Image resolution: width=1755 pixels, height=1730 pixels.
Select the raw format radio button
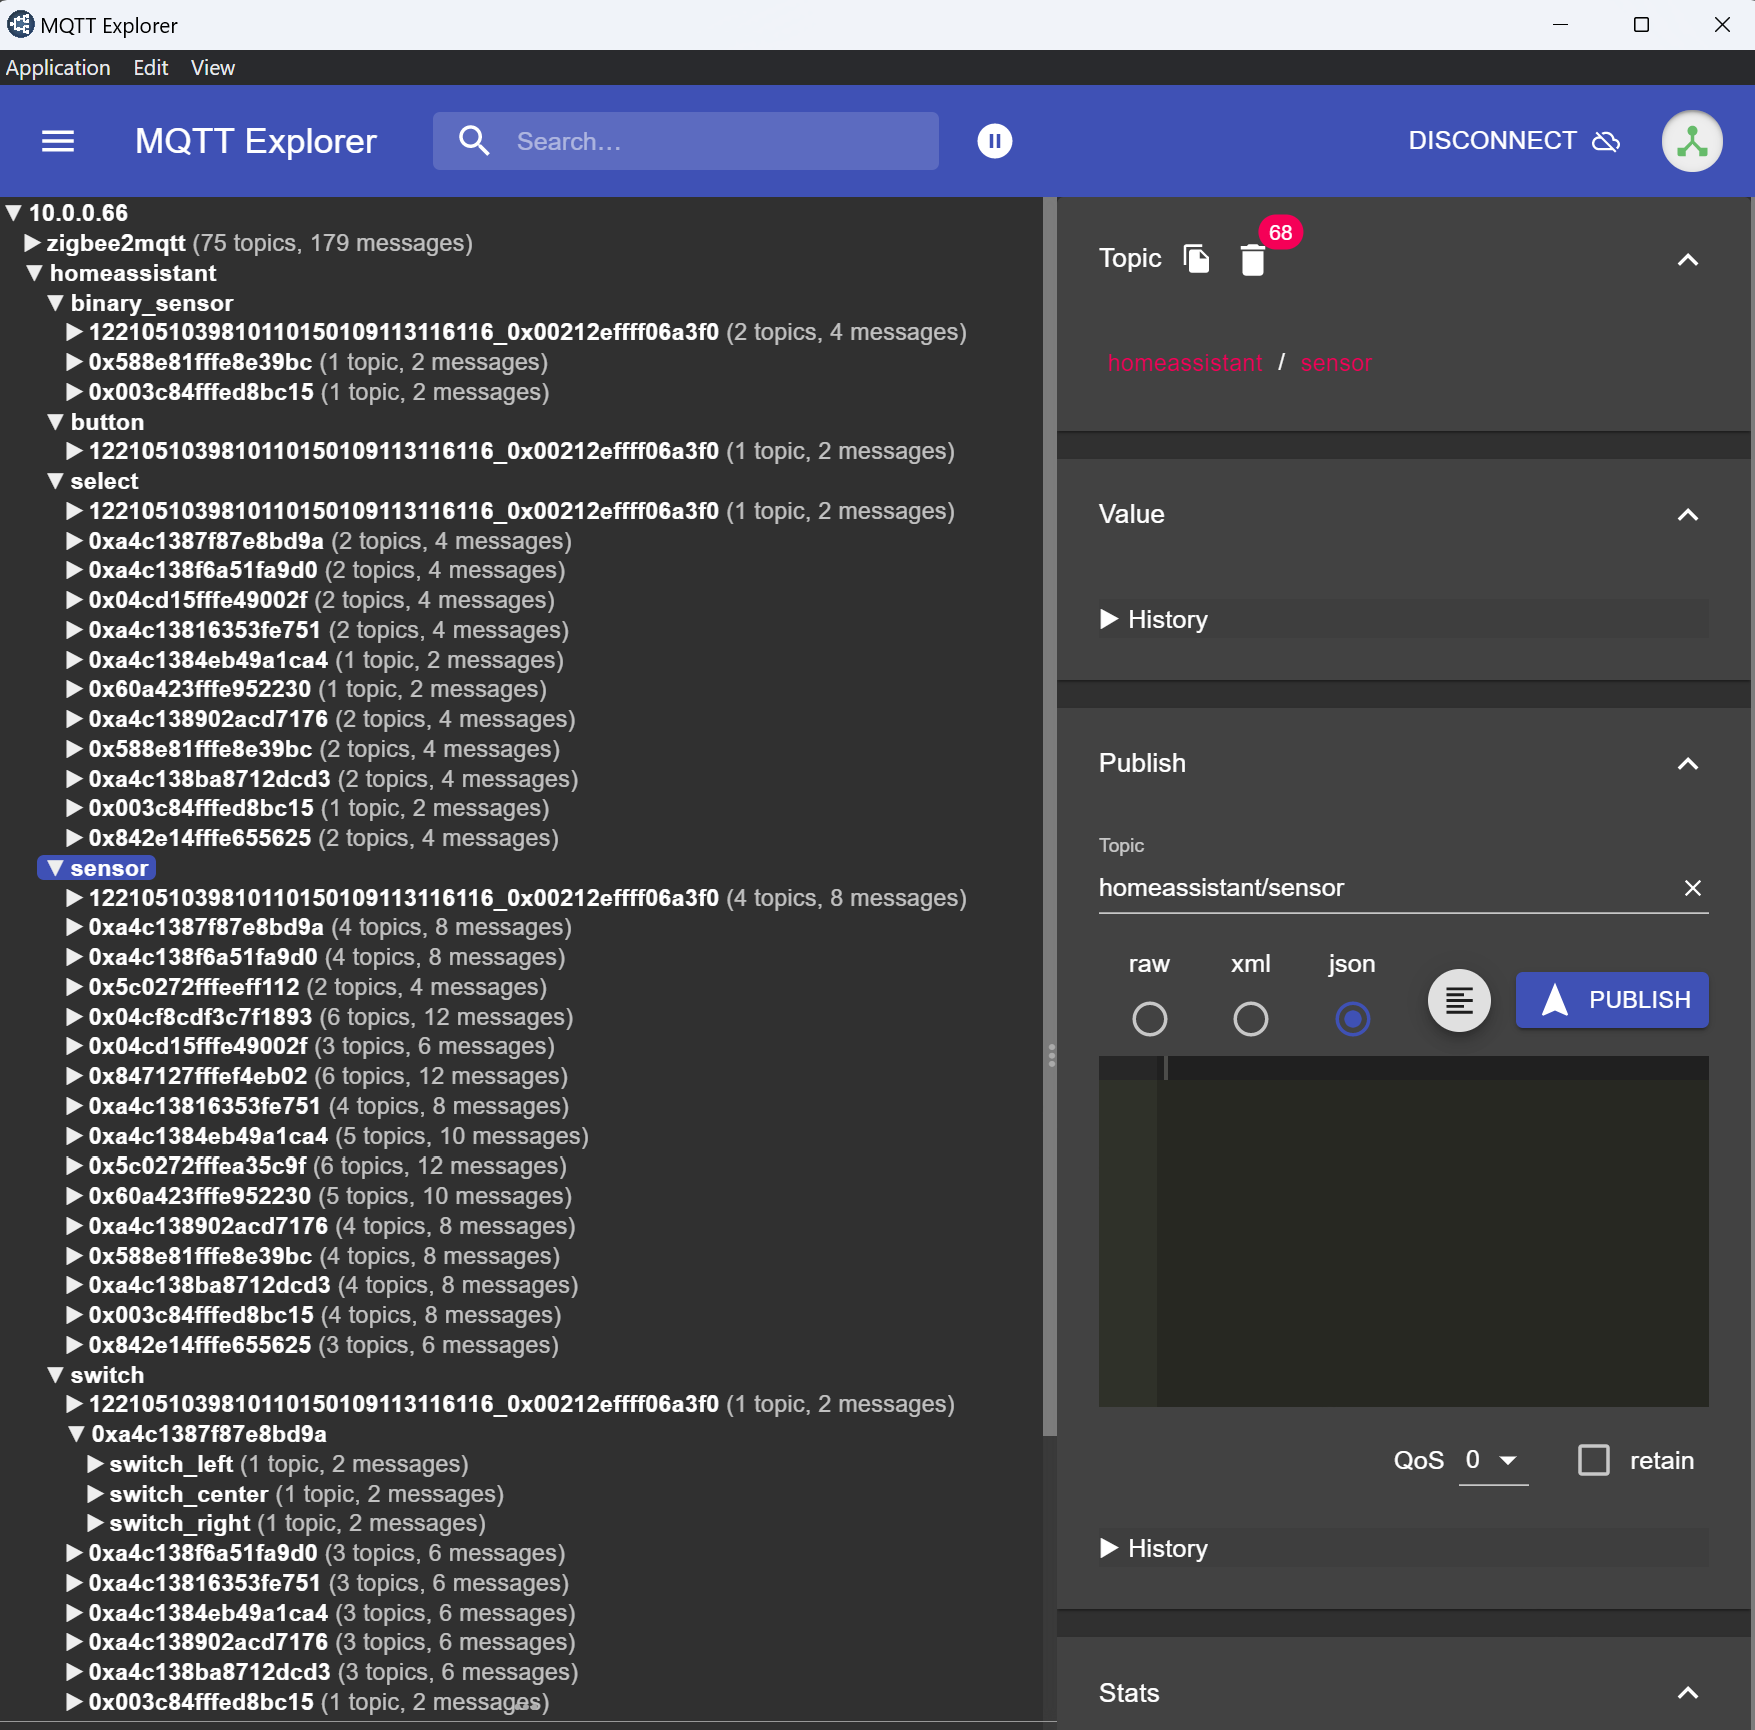1149,1019
